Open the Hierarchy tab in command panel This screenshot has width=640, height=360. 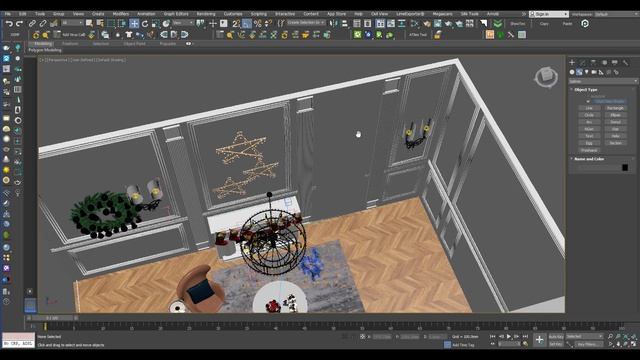point(593,62)
